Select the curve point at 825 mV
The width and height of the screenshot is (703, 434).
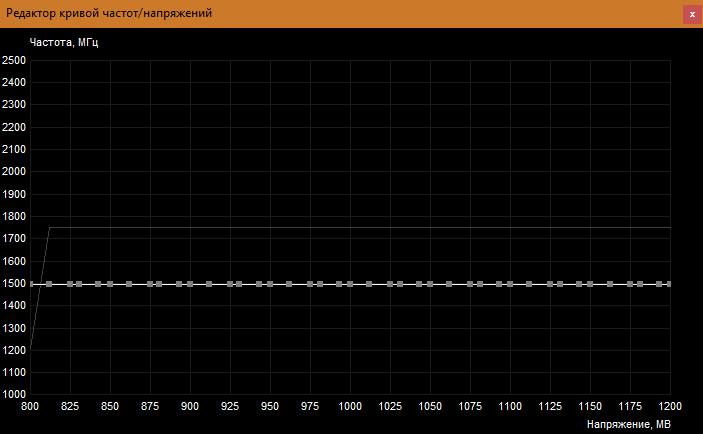click(x=70, y=284)
